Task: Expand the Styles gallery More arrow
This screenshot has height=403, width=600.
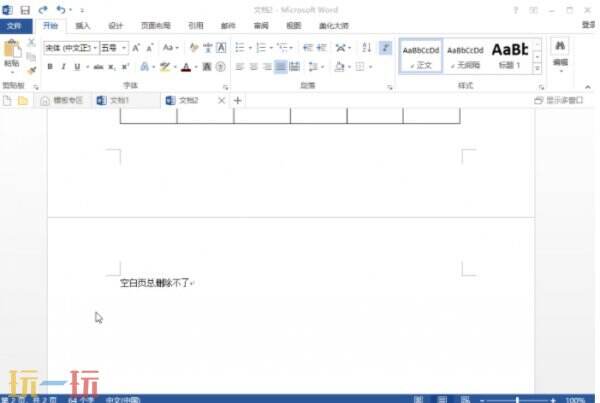Action: (x=537, y=68)
